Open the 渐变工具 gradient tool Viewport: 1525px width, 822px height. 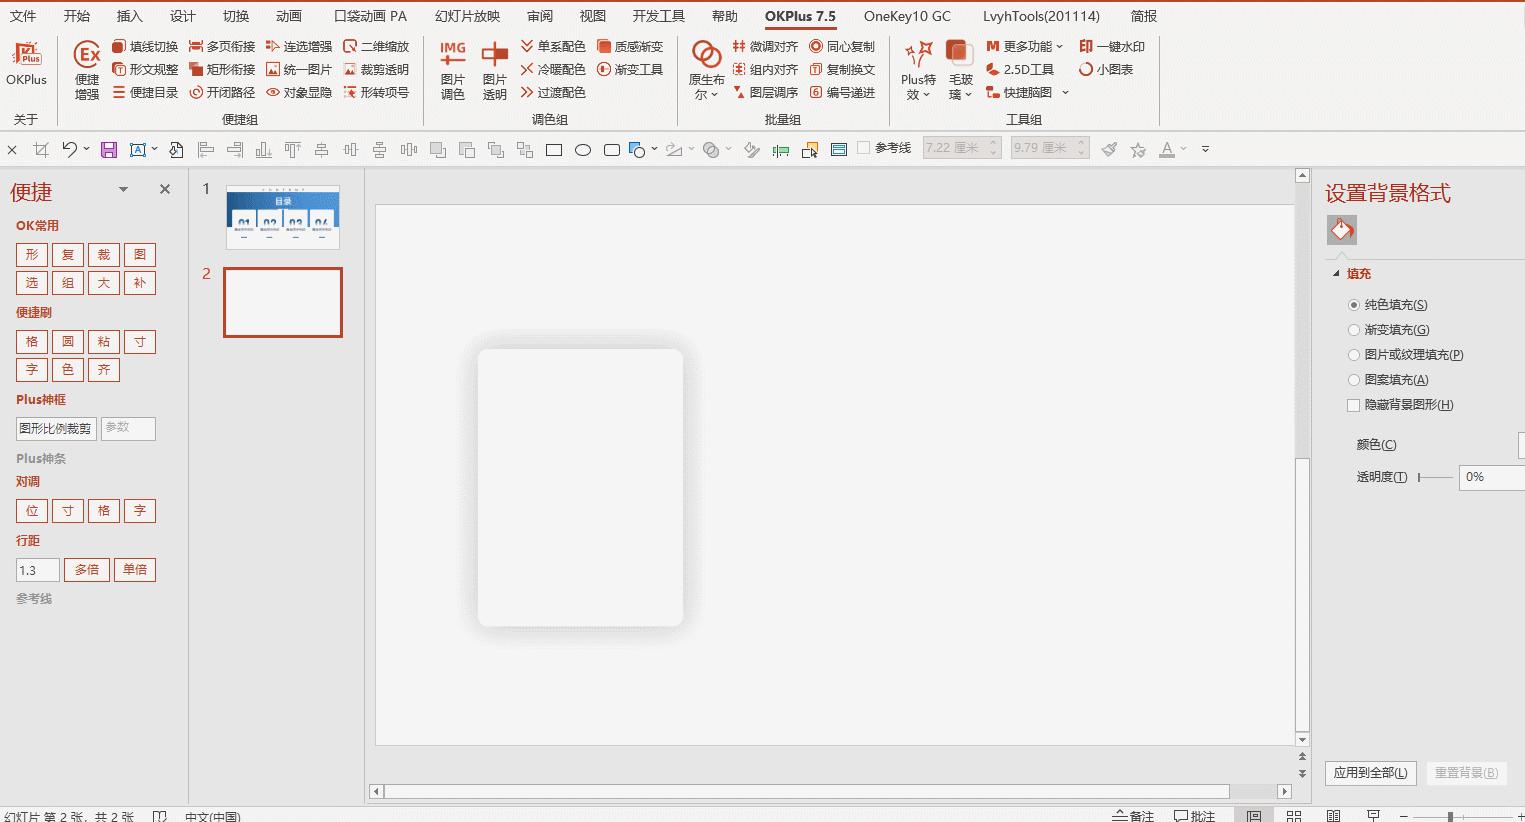click(630, 69)
